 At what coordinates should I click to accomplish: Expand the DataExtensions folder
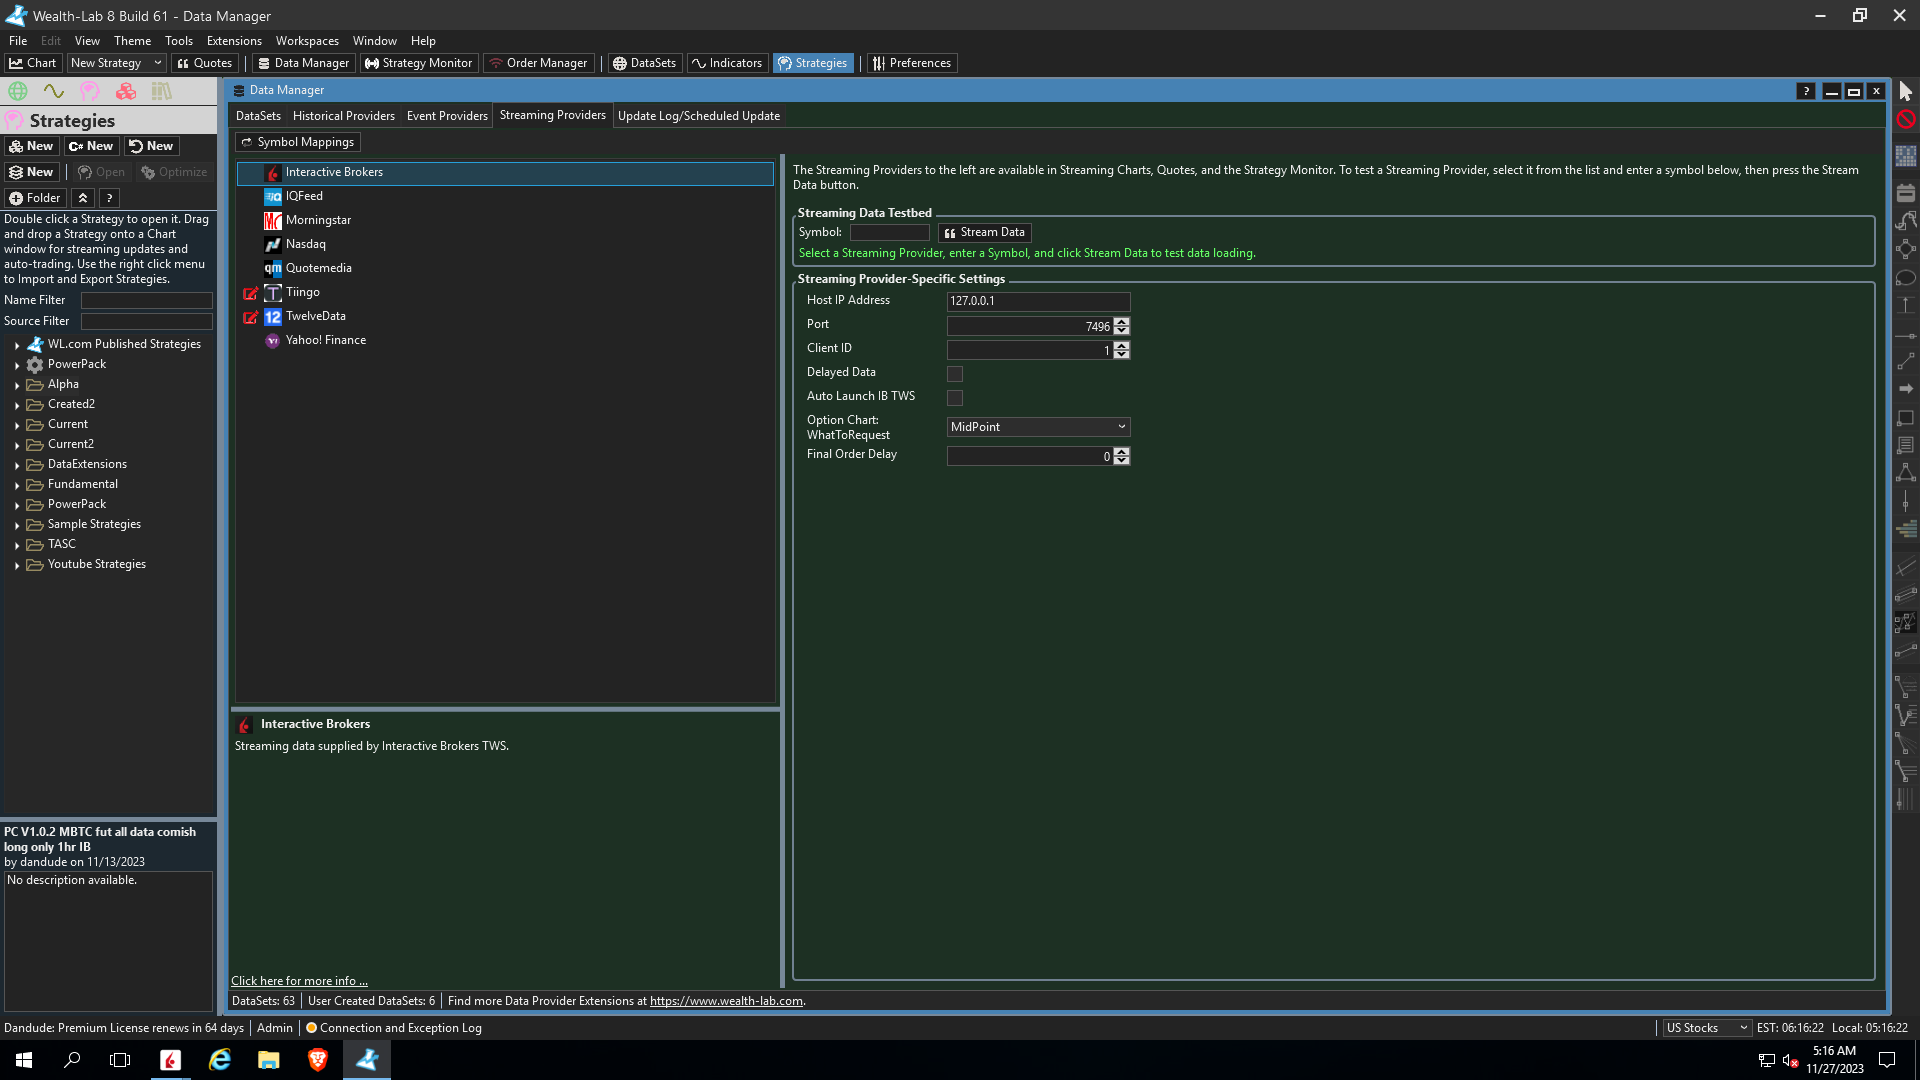pyautogui.click(x=17, y=465)
